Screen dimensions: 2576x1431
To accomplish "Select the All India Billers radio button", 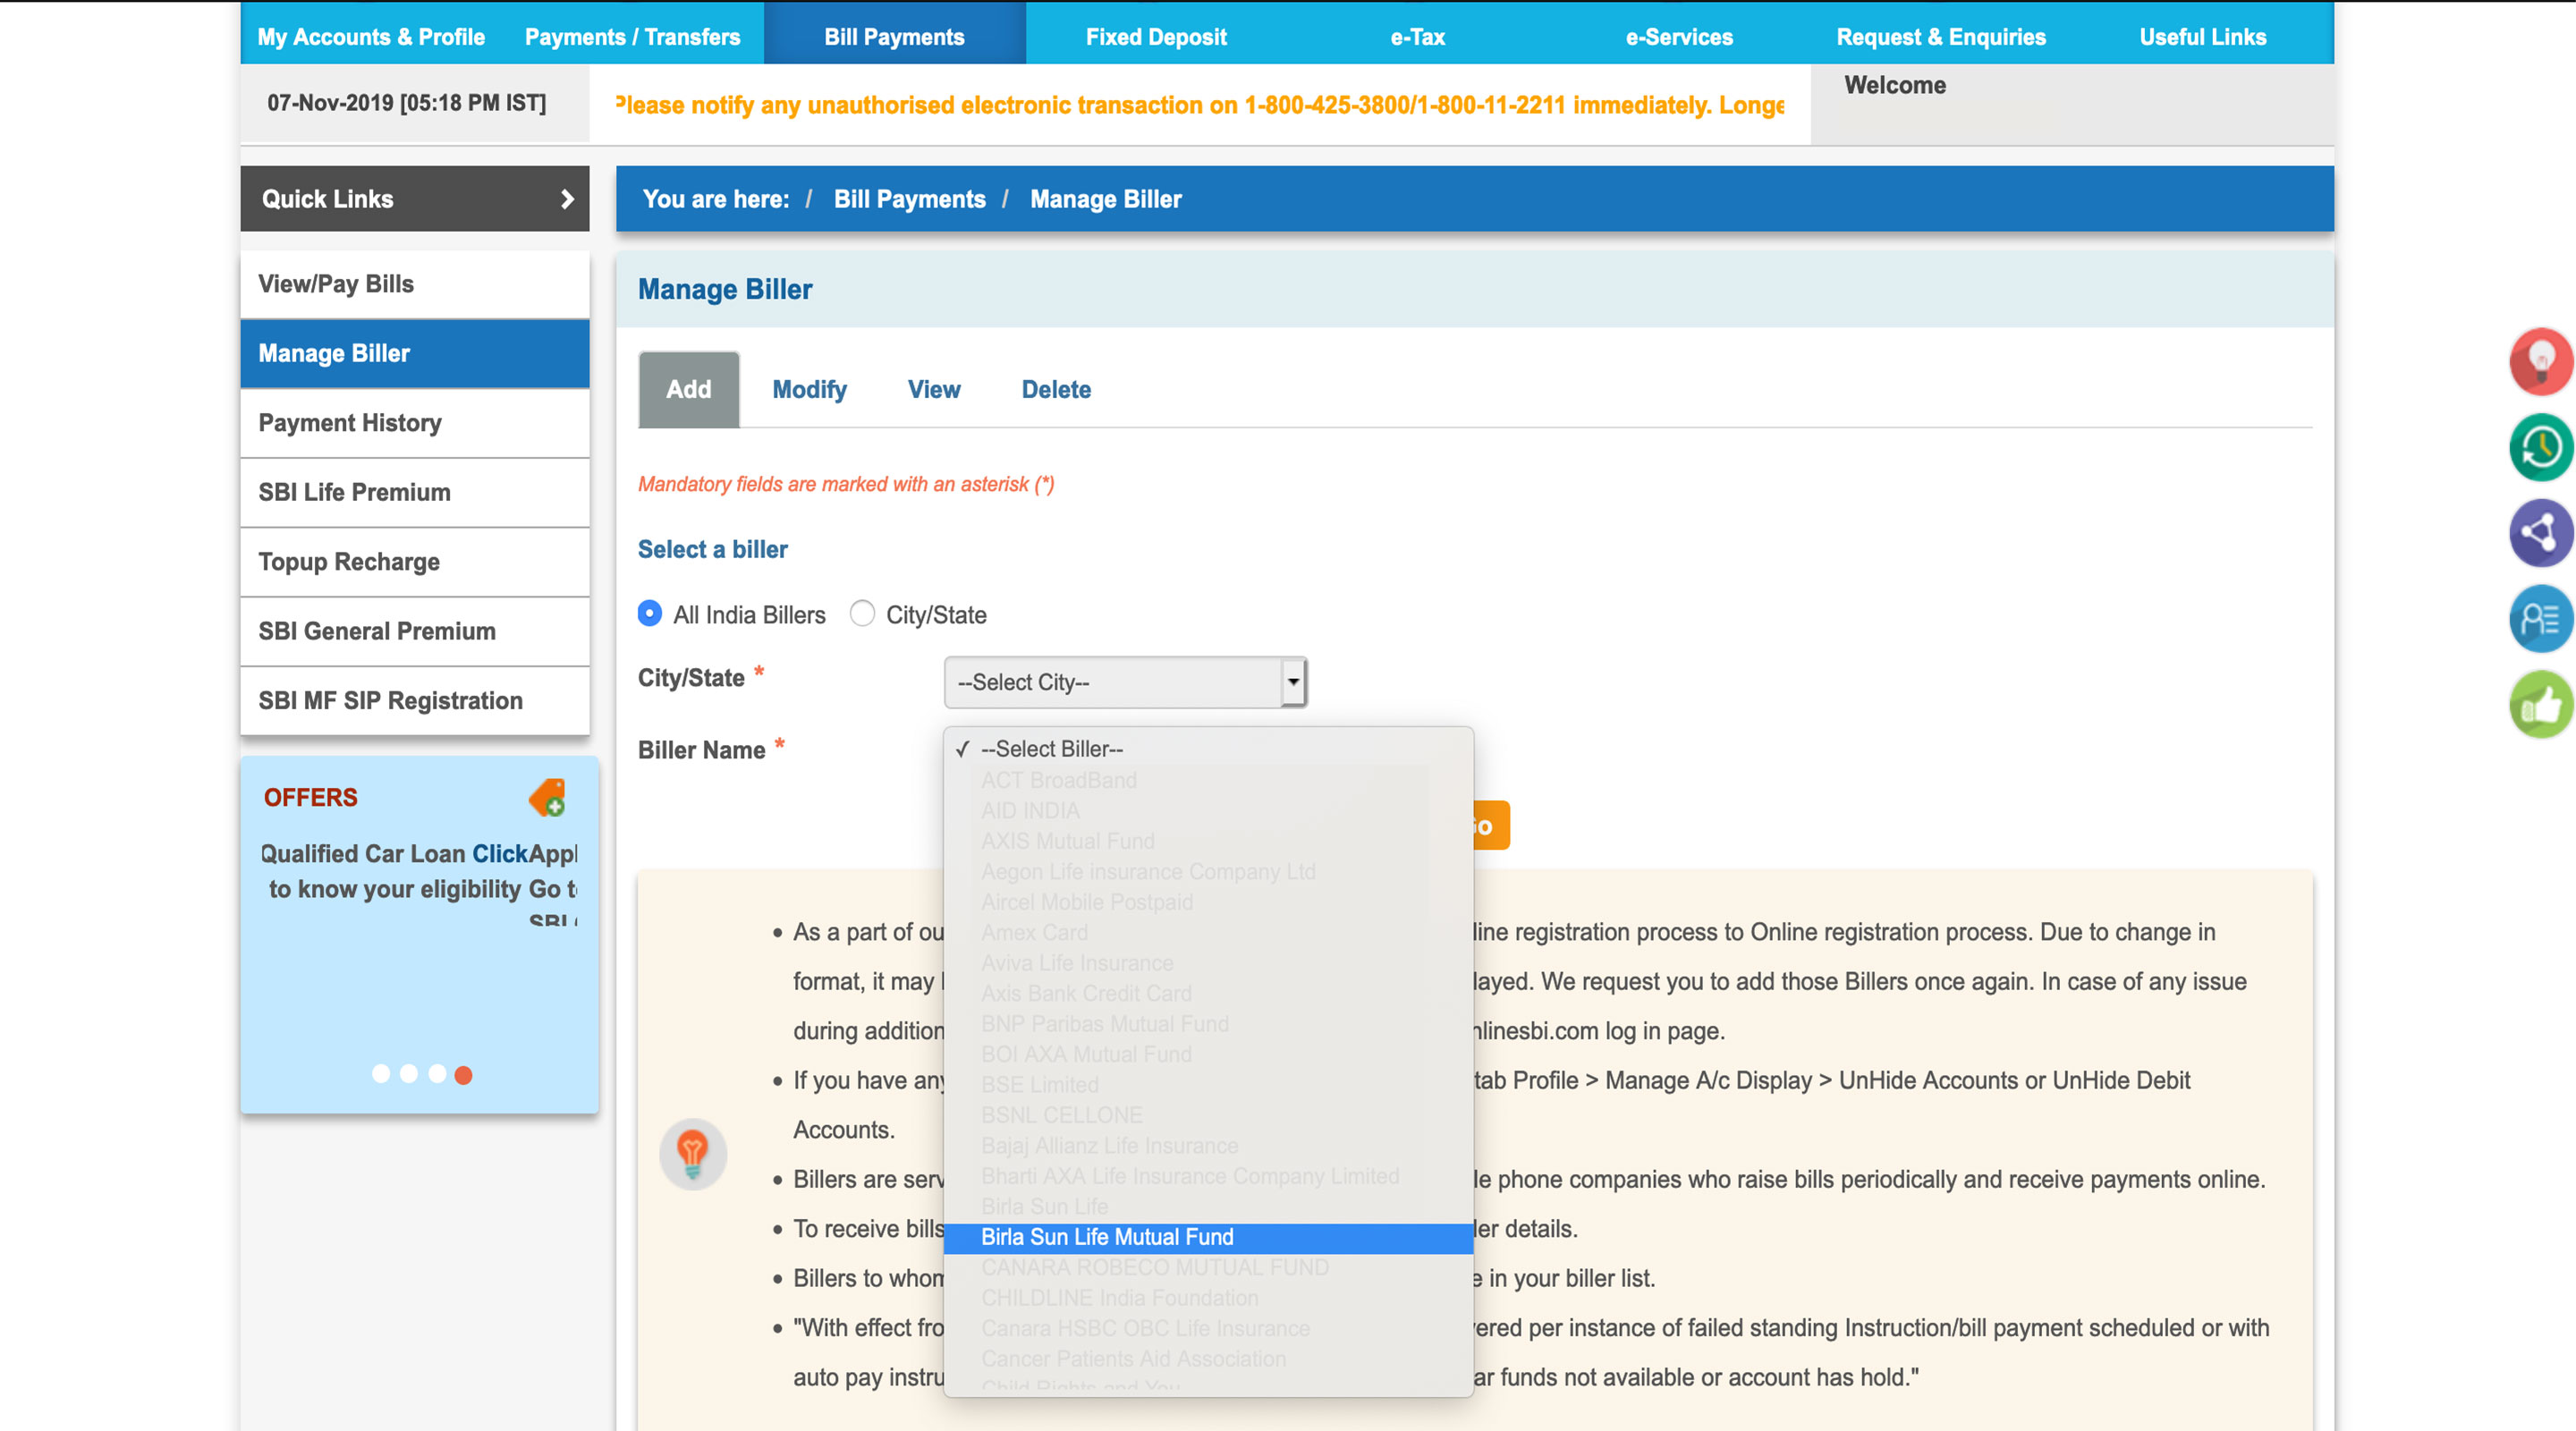I will coord(650,614).
